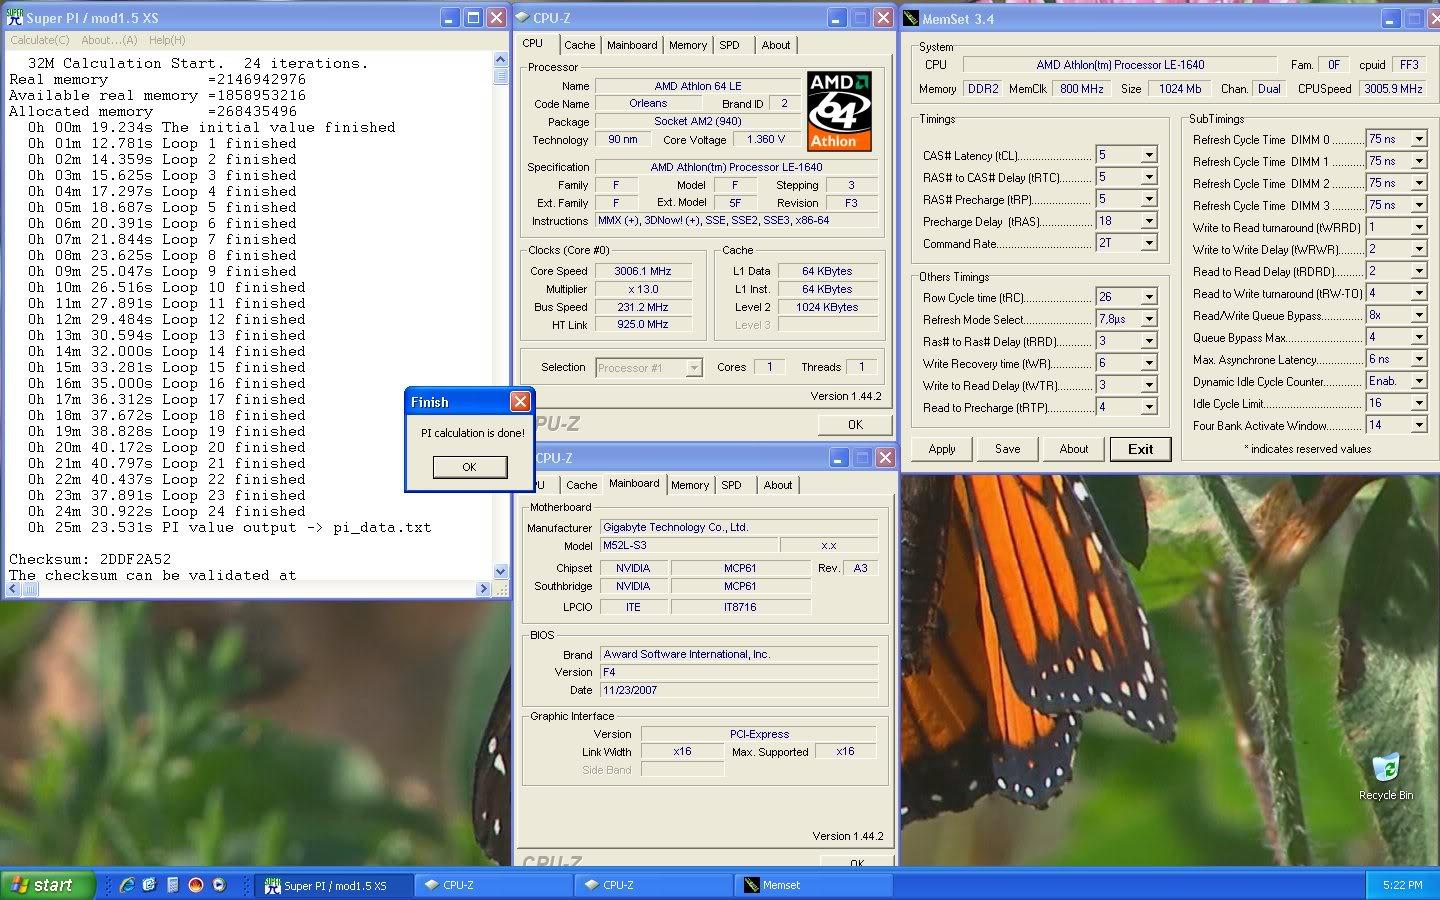Select Cache tab in top CPU-Z

click(580, 45)
